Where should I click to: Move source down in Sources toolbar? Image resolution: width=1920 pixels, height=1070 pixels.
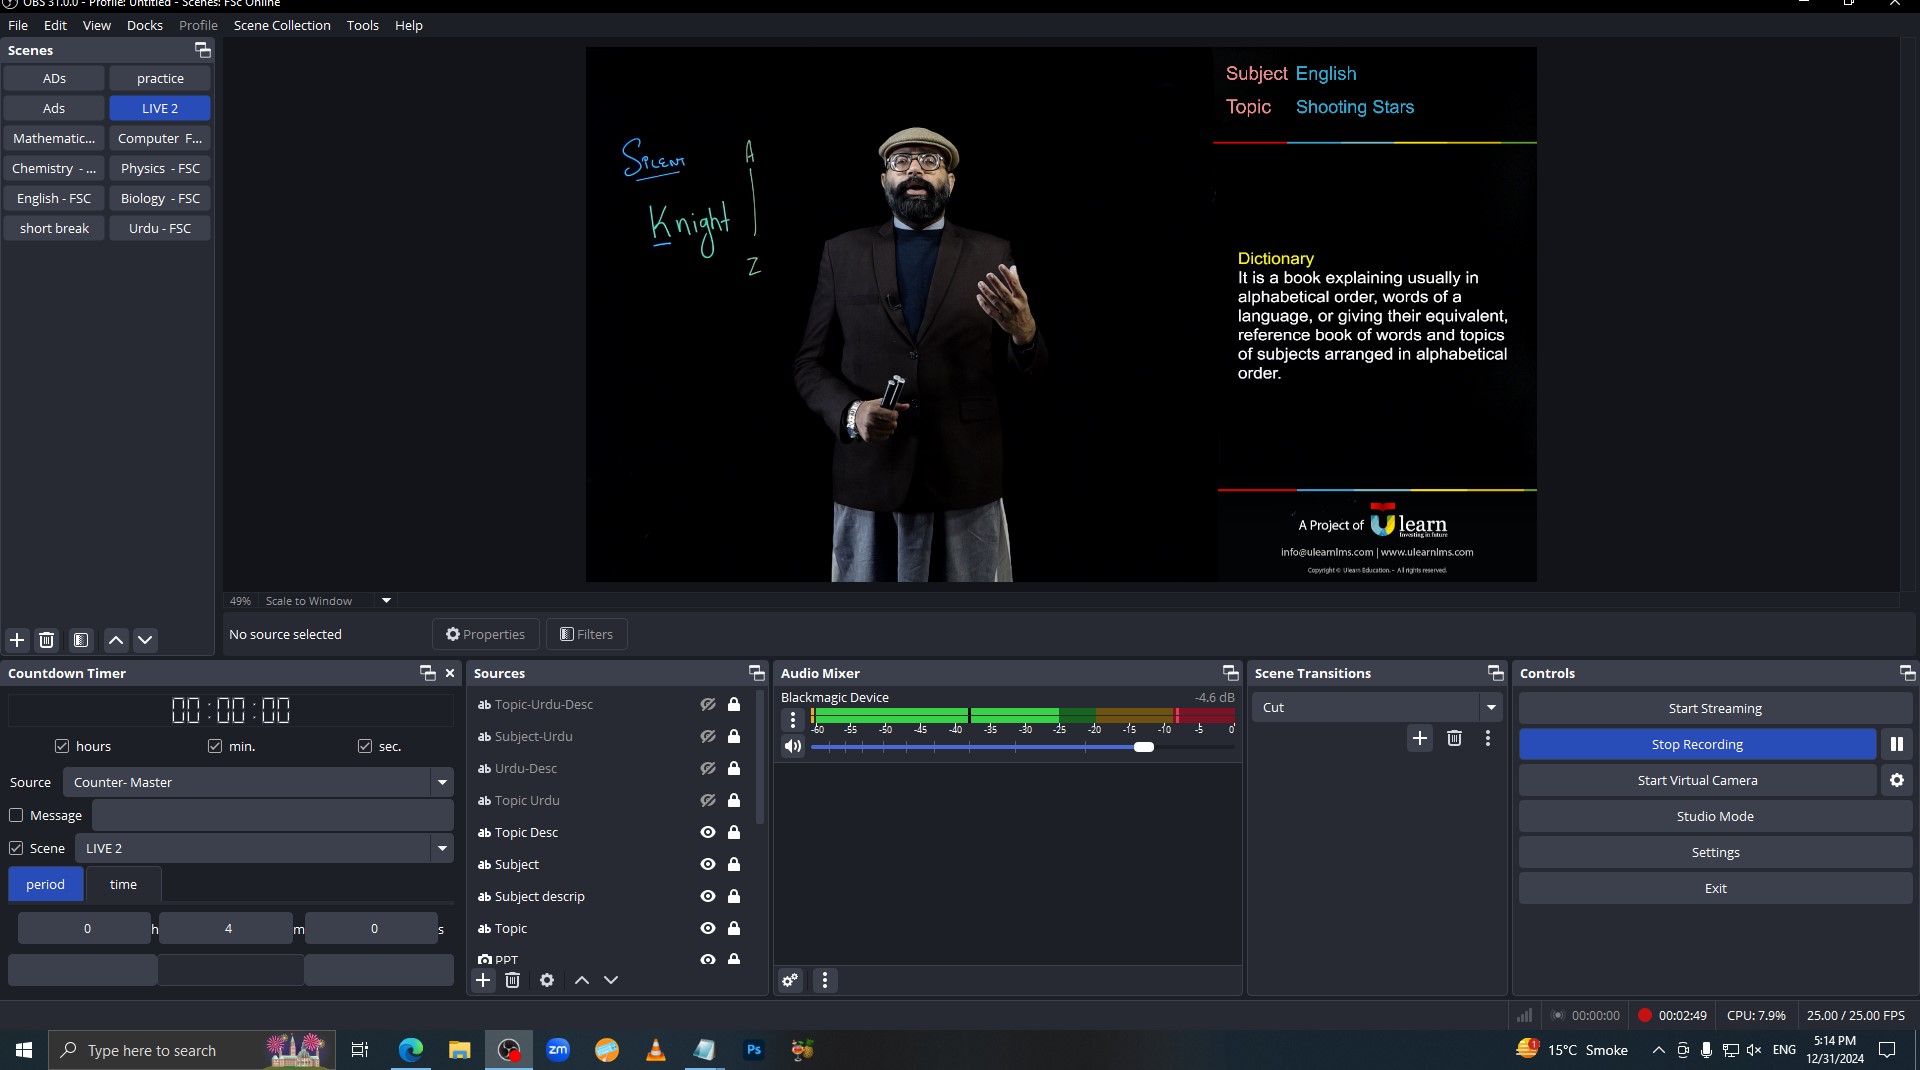pyautogui.click(x=611, y=980)
